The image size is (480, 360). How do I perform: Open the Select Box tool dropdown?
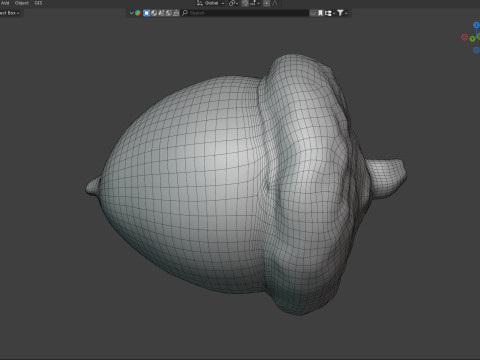click(x=10, y=13)
